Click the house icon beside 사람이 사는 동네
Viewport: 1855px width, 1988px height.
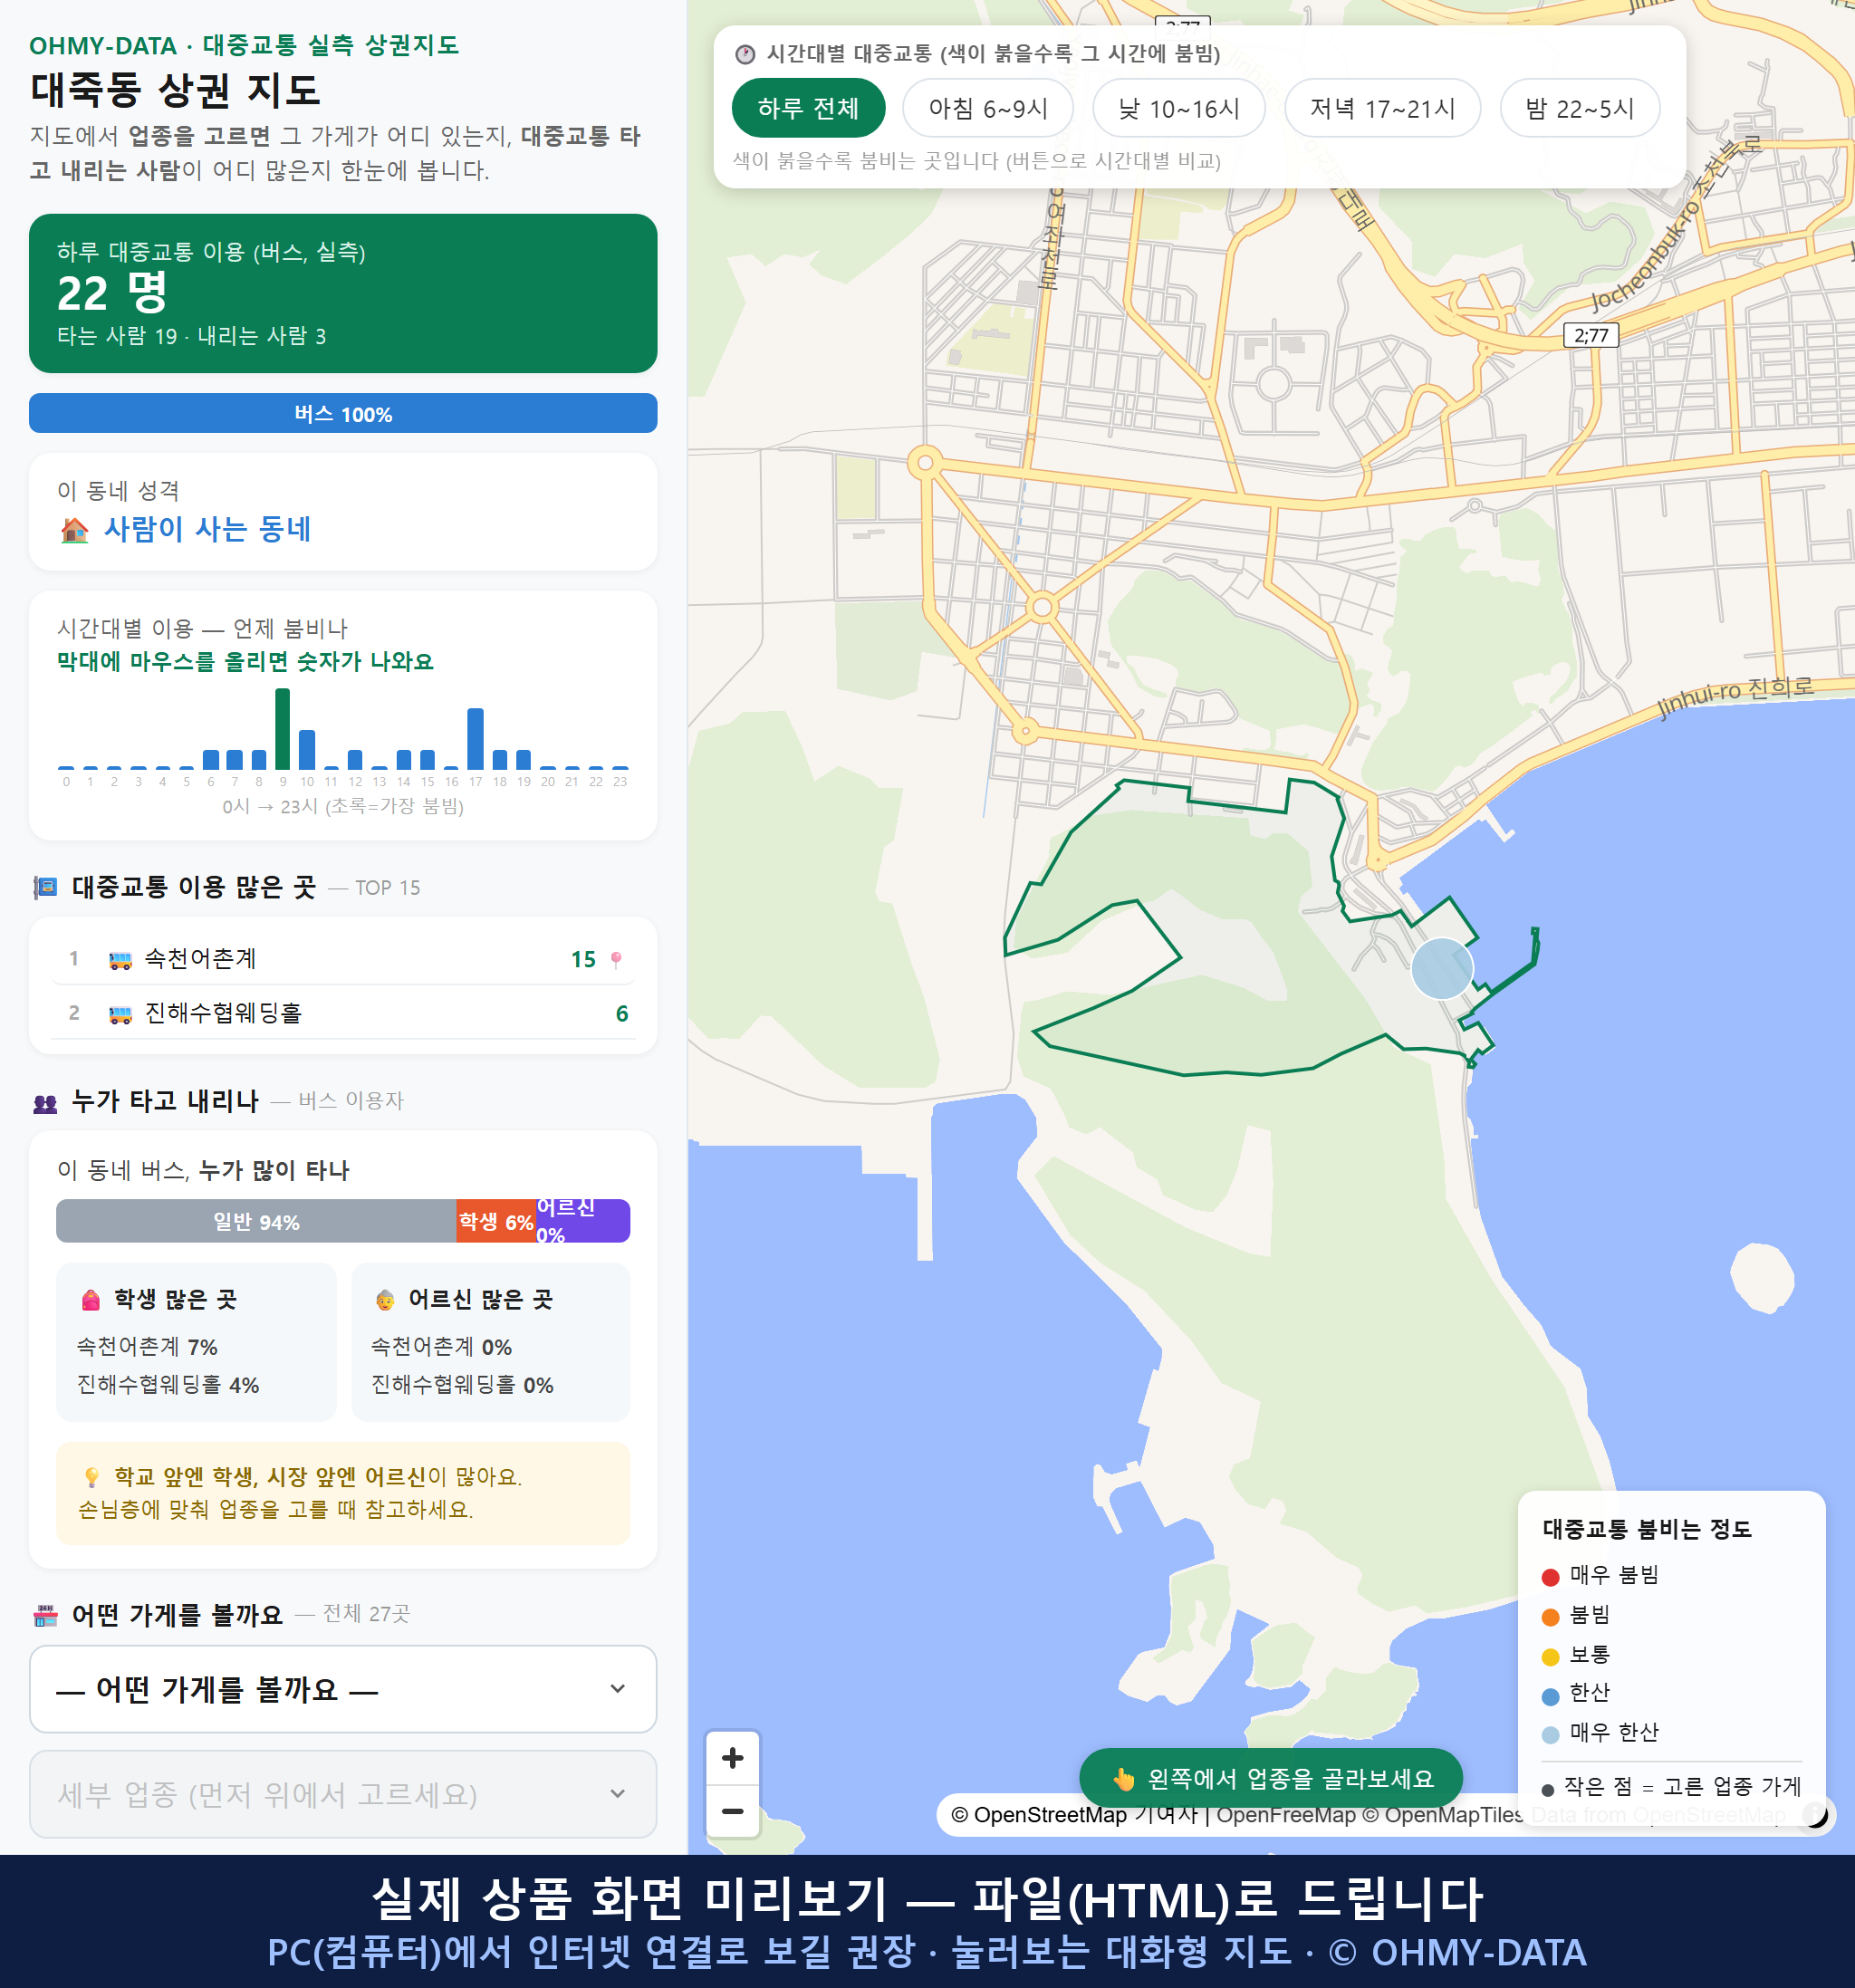[75, 530]
